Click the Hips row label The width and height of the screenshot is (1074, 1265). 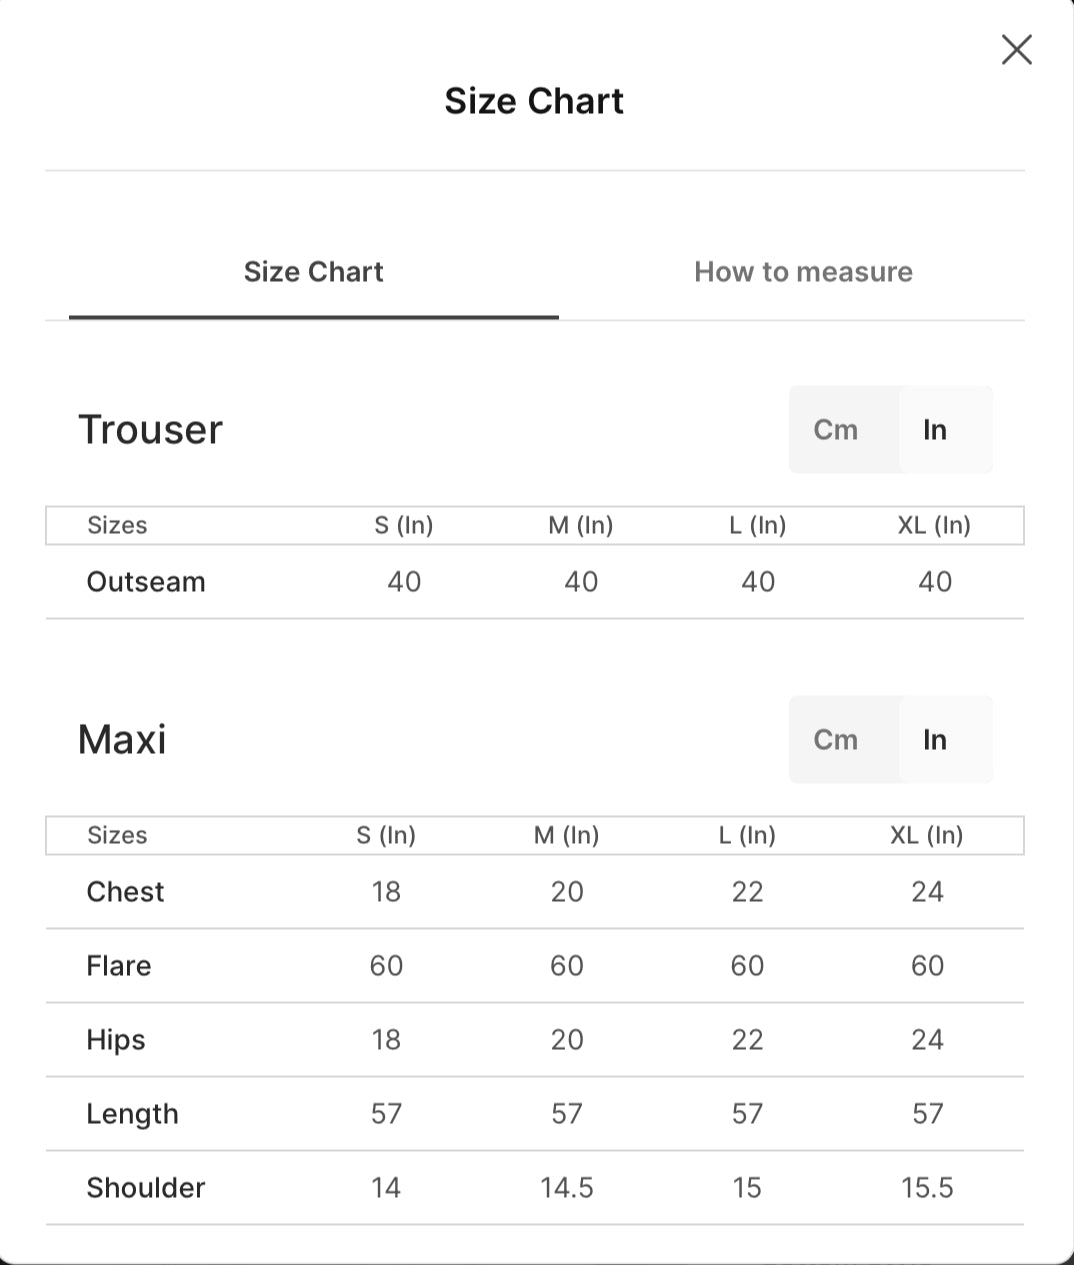(x=116, y=1040)
